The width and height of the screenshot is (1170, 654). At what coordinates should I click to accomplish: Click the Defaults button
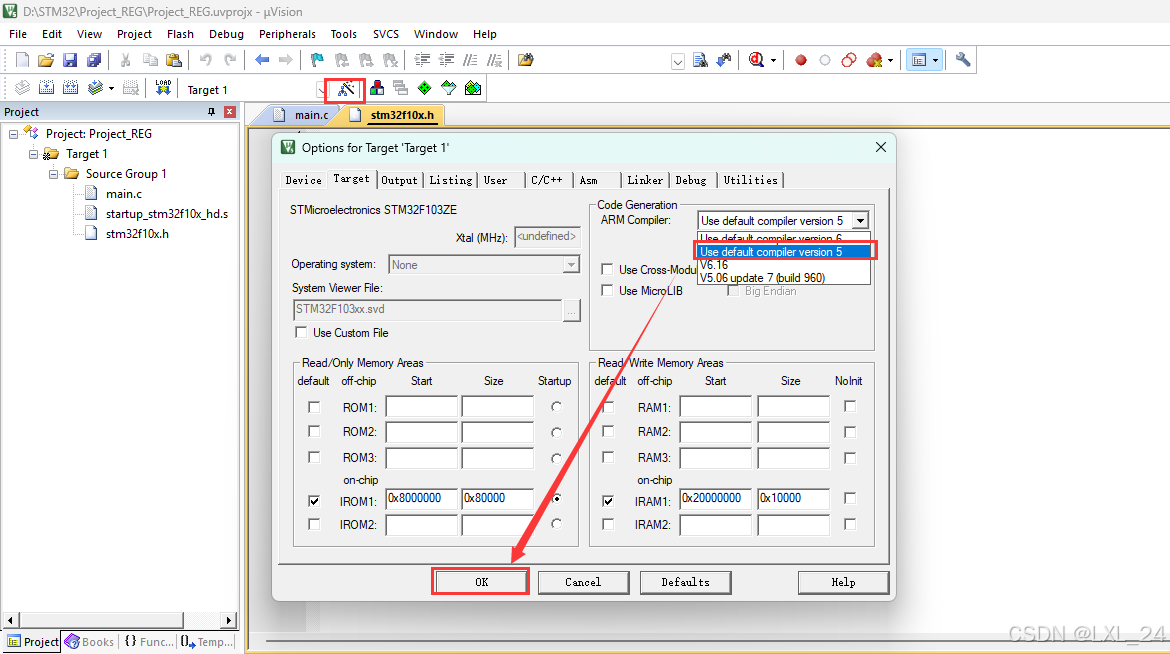pos(685,582)
